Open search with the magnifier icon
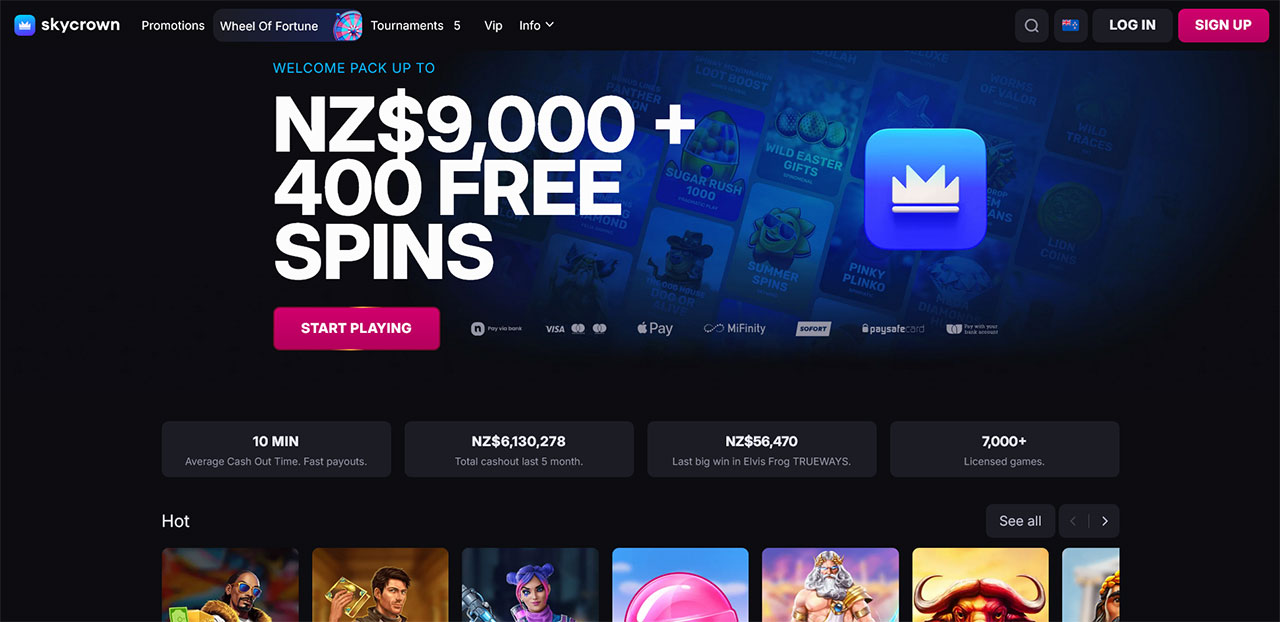Image resolution: width=1280 pixels, height=622 pixels. coord(1032,26)
